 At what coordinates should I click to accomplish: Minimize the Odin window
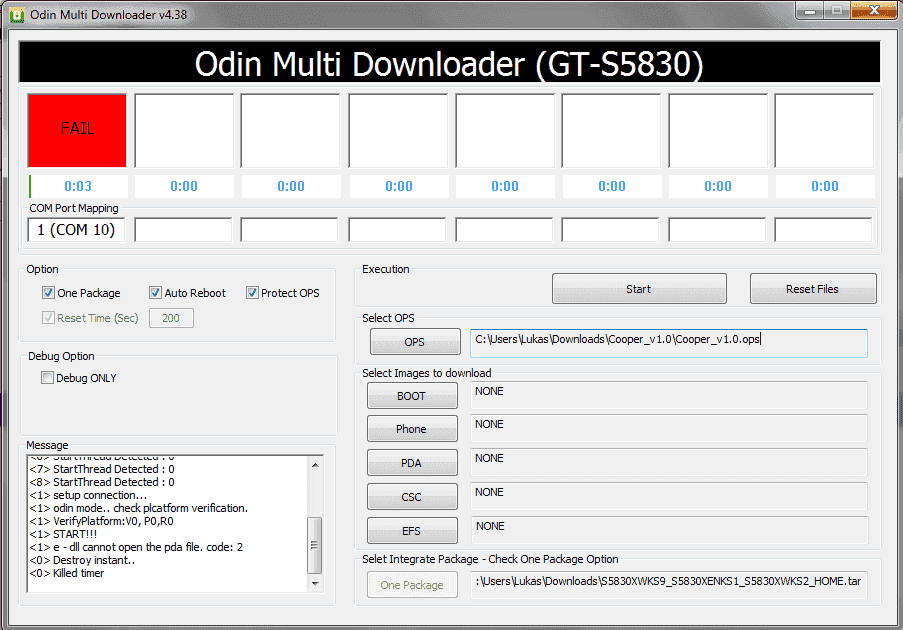click(x=810, y=11)
